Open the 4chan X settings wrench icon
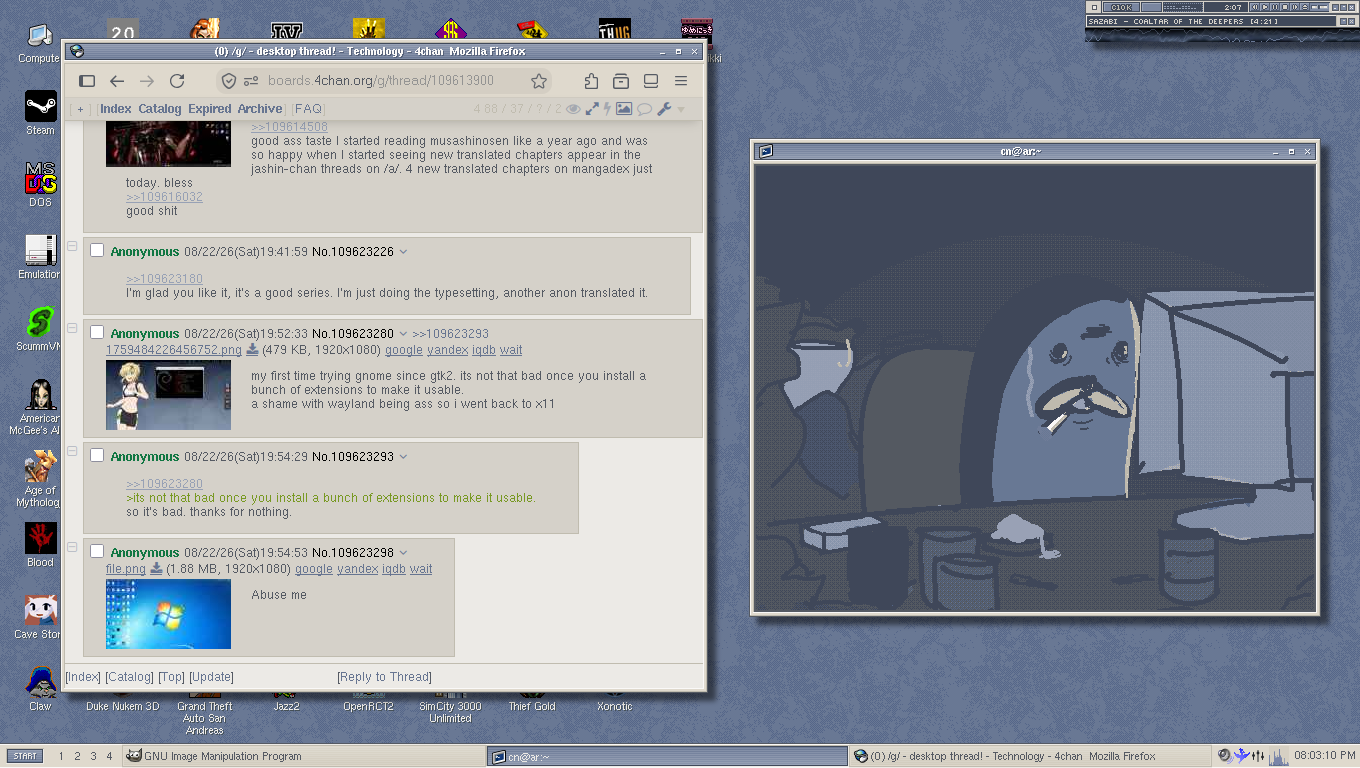This screenshot has width=1360, height=768. tap(663, 109)
